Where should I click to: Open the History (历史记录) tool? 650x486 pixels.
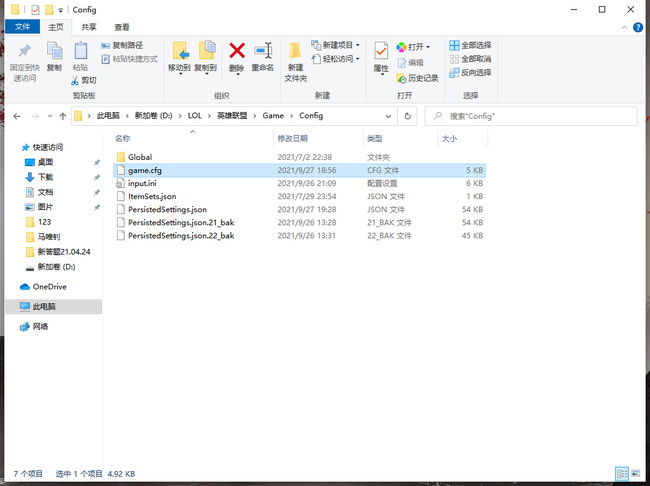pyautogui.click(x=417, y=78)
